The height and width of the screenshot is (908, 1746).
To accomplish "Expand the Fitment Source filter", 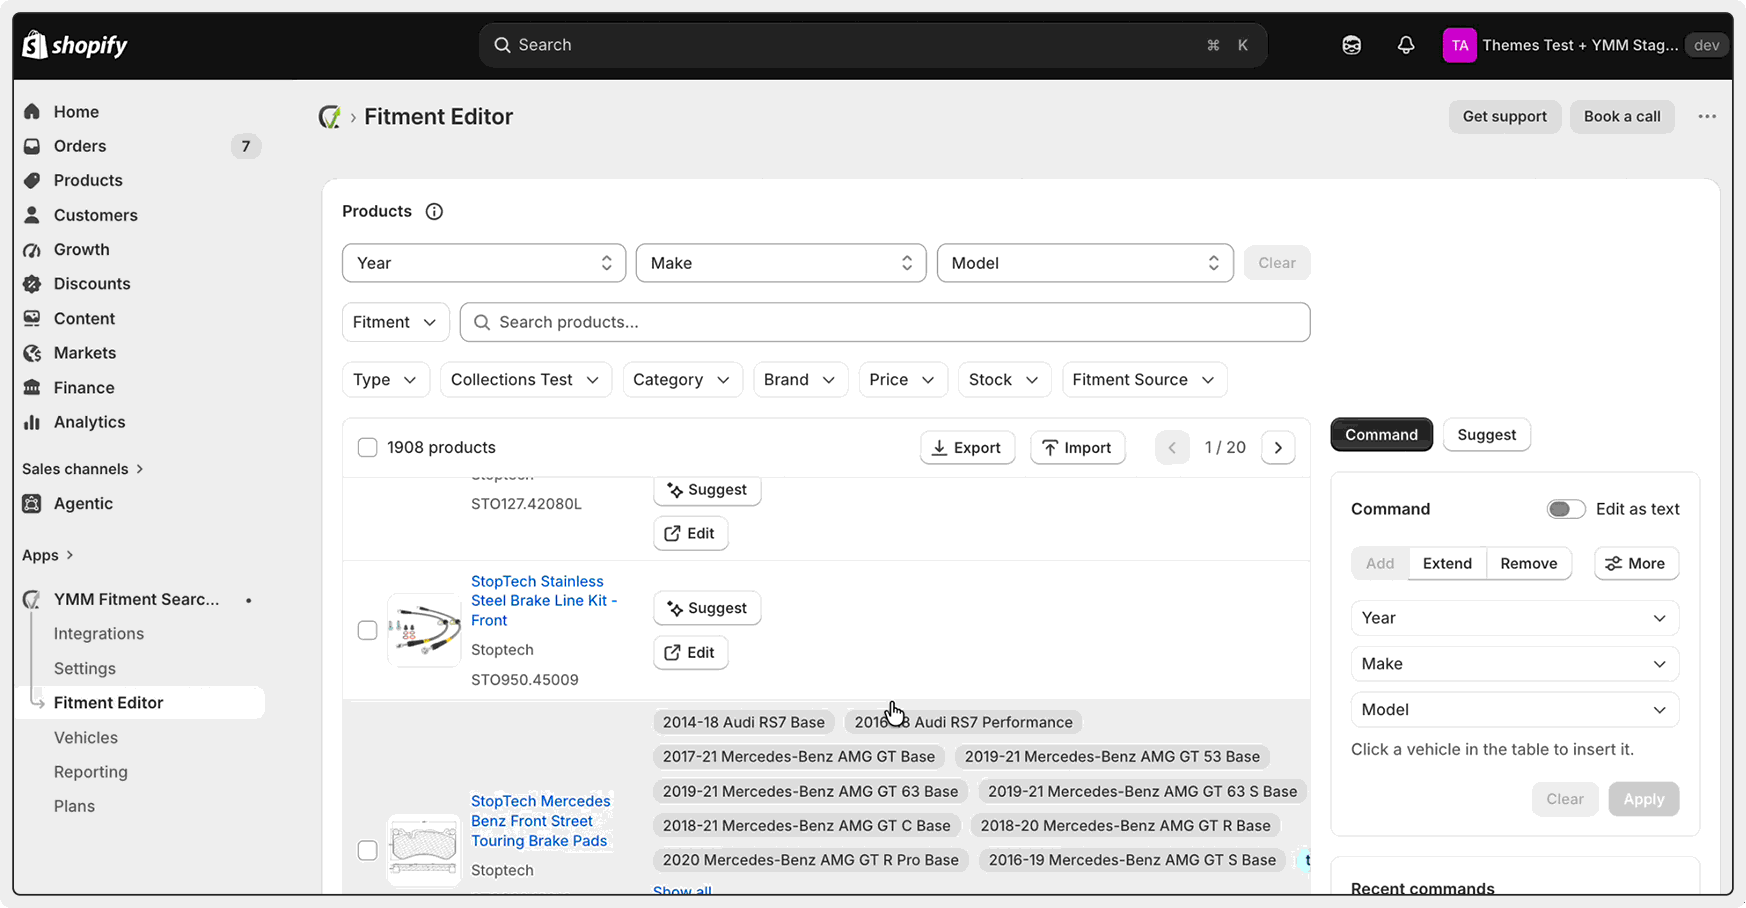I will pyautogui.click(x=1144, y=380).
